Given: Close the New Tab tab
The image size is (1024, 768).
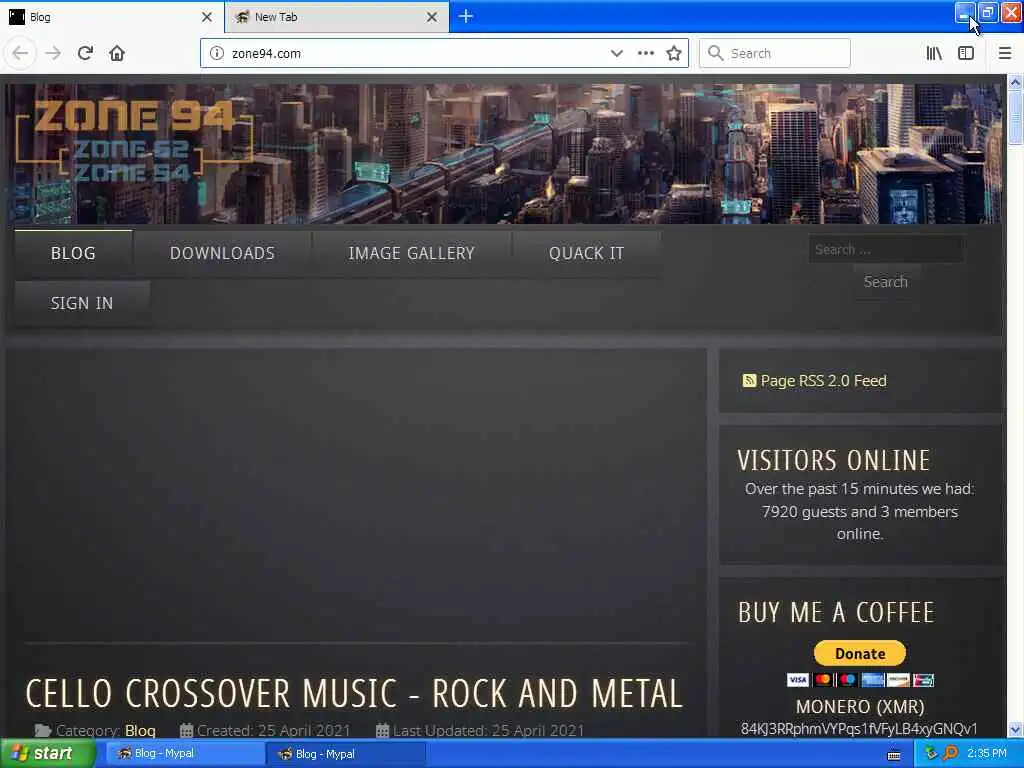Looking at the screenshot, I should click(x=432, y=17).
